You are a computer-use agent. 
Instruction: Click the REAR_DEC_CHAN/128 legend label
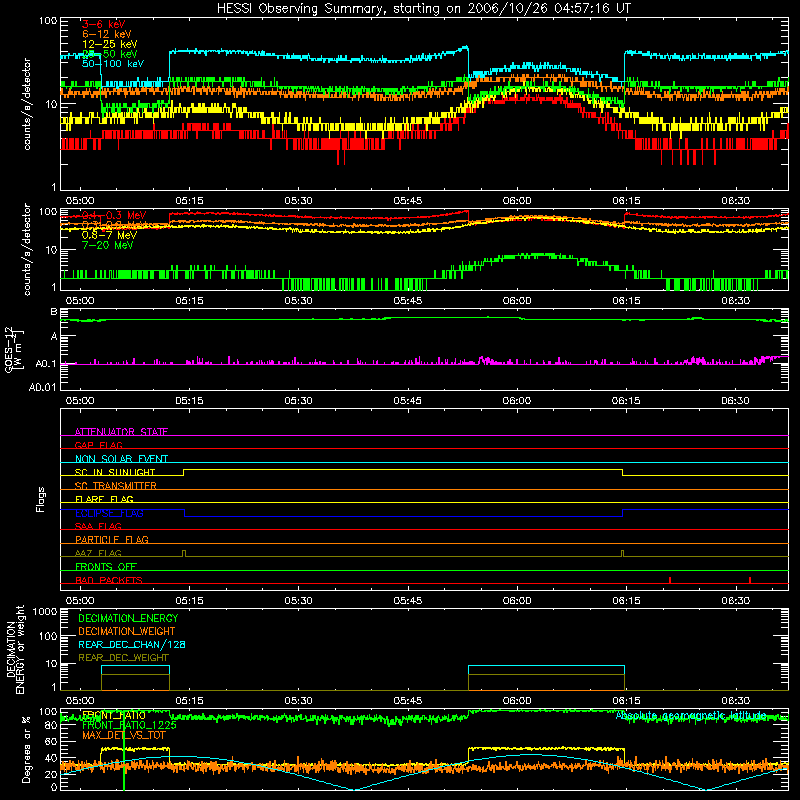pos(132,644)
